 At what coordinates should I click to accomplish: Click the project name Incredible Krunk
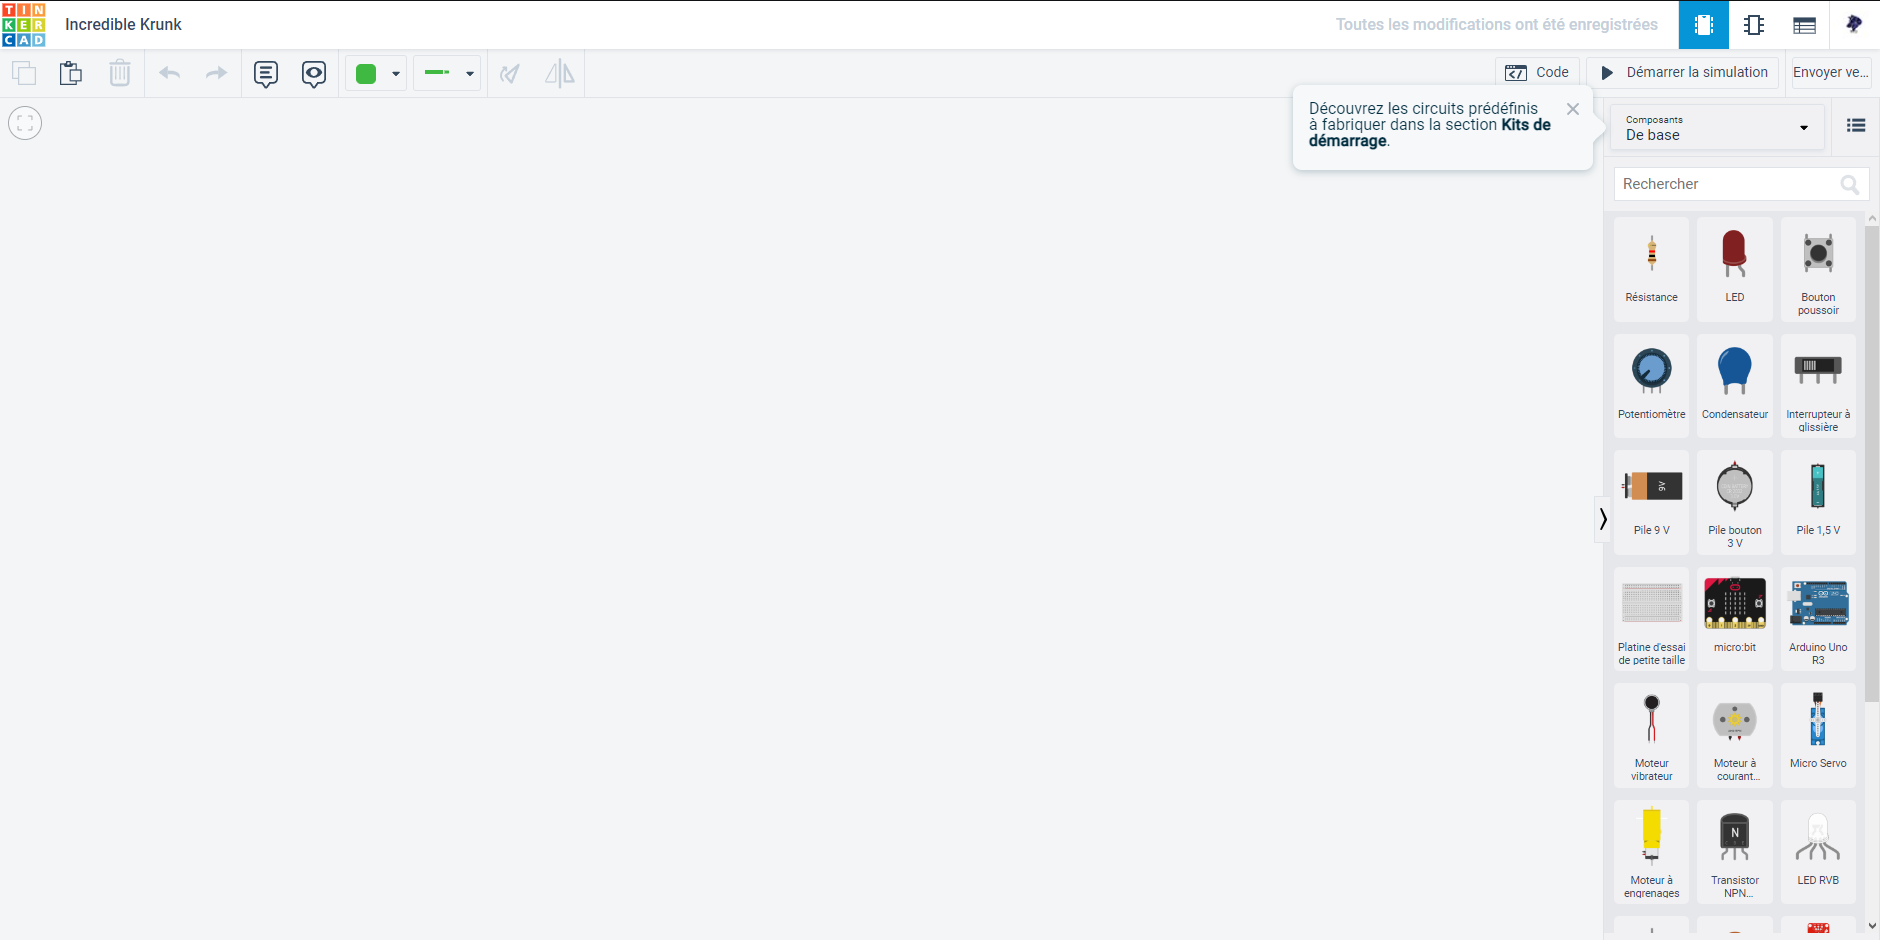click(x=123, y=25)
